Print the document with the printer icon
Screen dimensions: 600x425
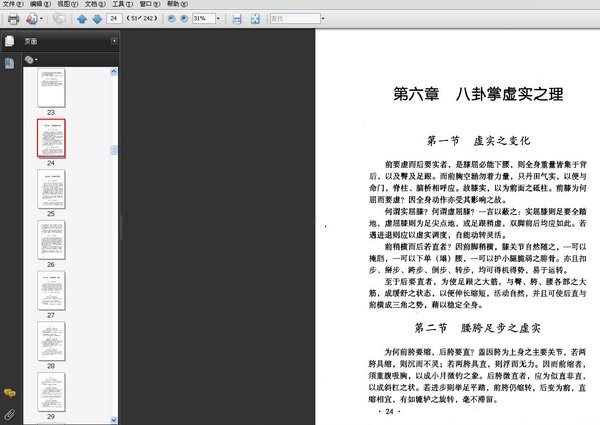pyautogui.click(x=13, y=18)
